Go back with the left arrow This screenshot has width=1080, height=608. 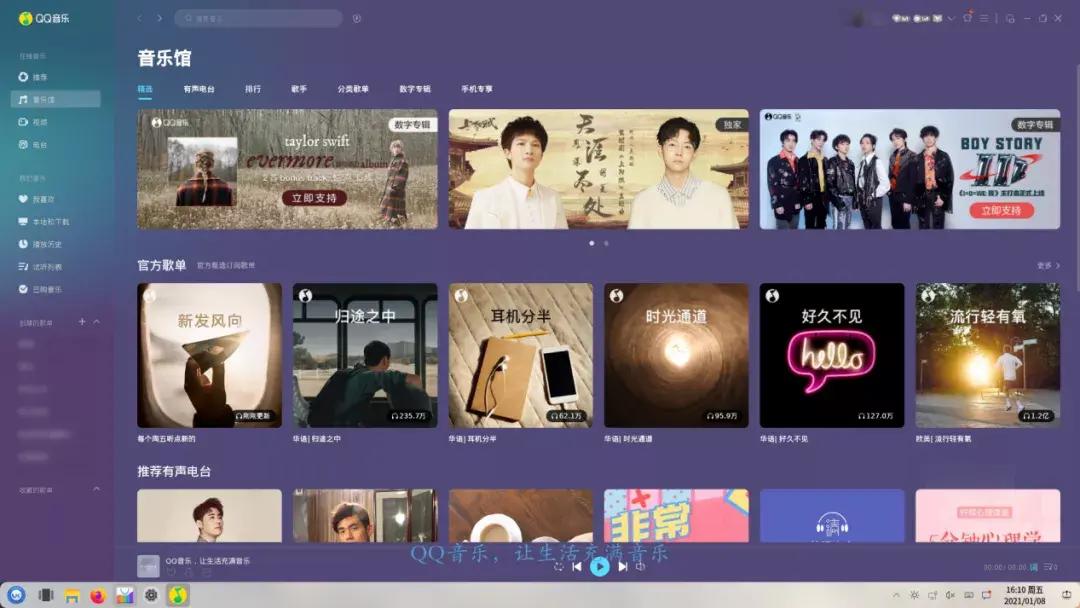[140, 18]
